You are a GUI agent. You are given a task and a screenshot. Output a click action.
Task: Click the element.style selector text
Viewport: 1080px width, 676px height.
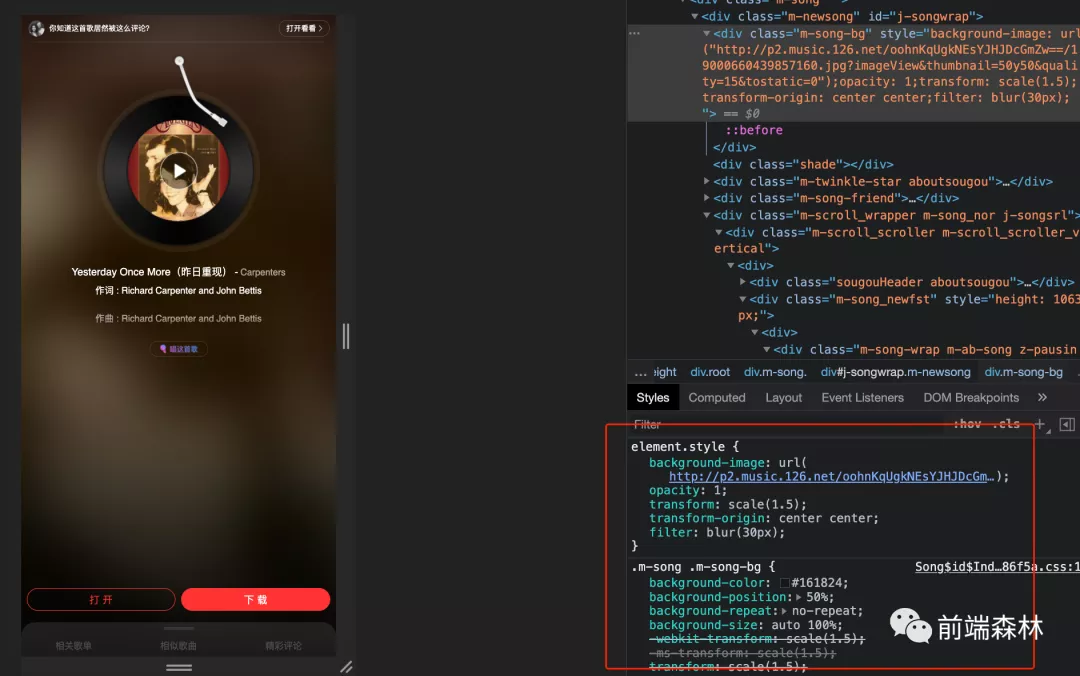(x=678, y=447)
